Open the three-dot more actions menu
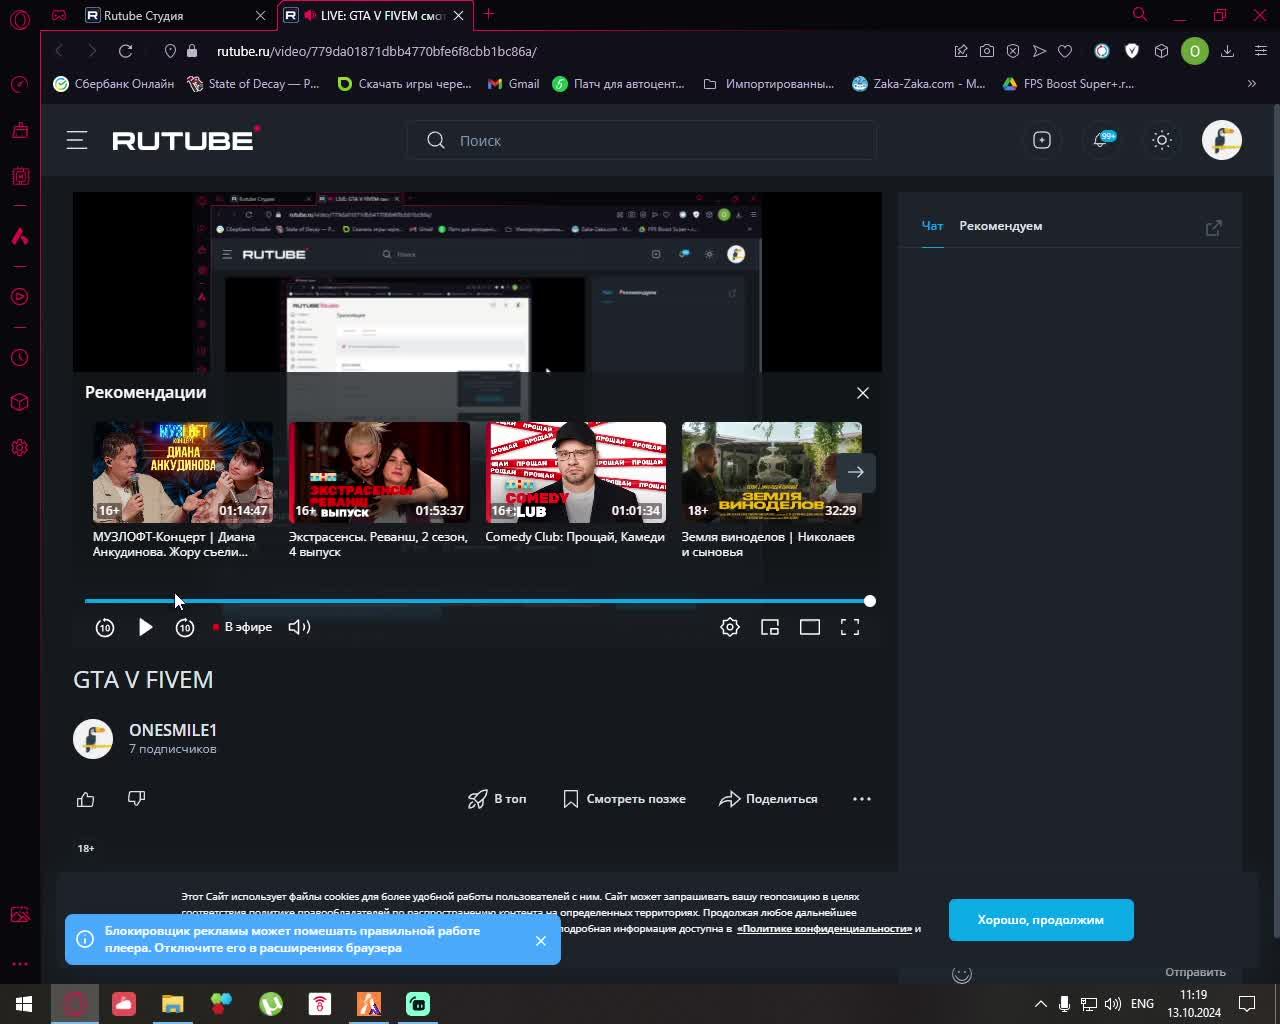This screenshot has height=1024, width=1280. [x=862, y=799]
